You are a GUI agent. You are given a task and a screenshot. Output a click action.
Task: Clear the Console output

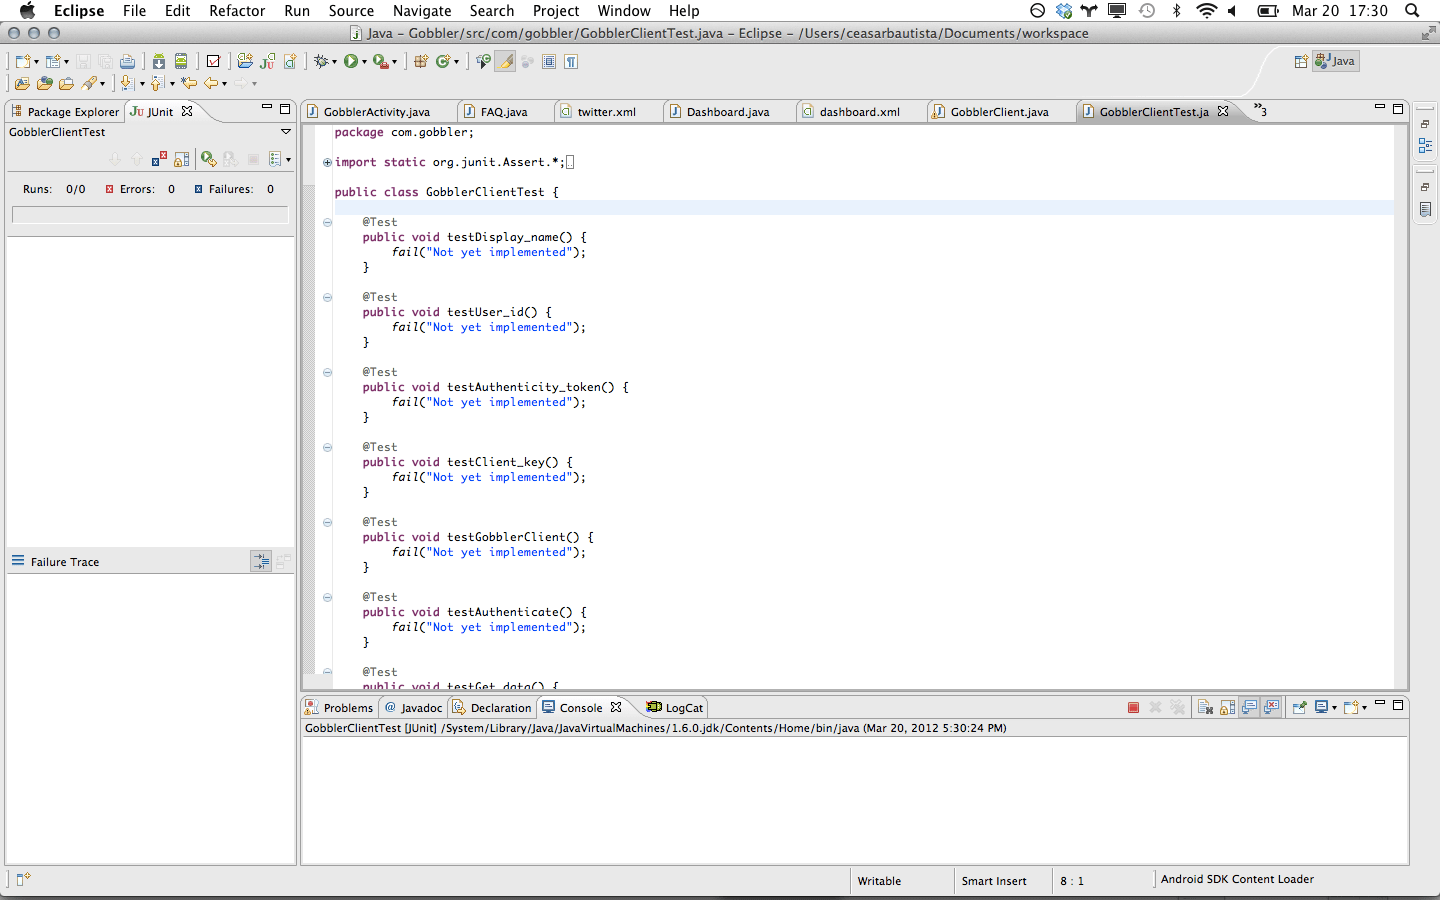(1205, 707)
